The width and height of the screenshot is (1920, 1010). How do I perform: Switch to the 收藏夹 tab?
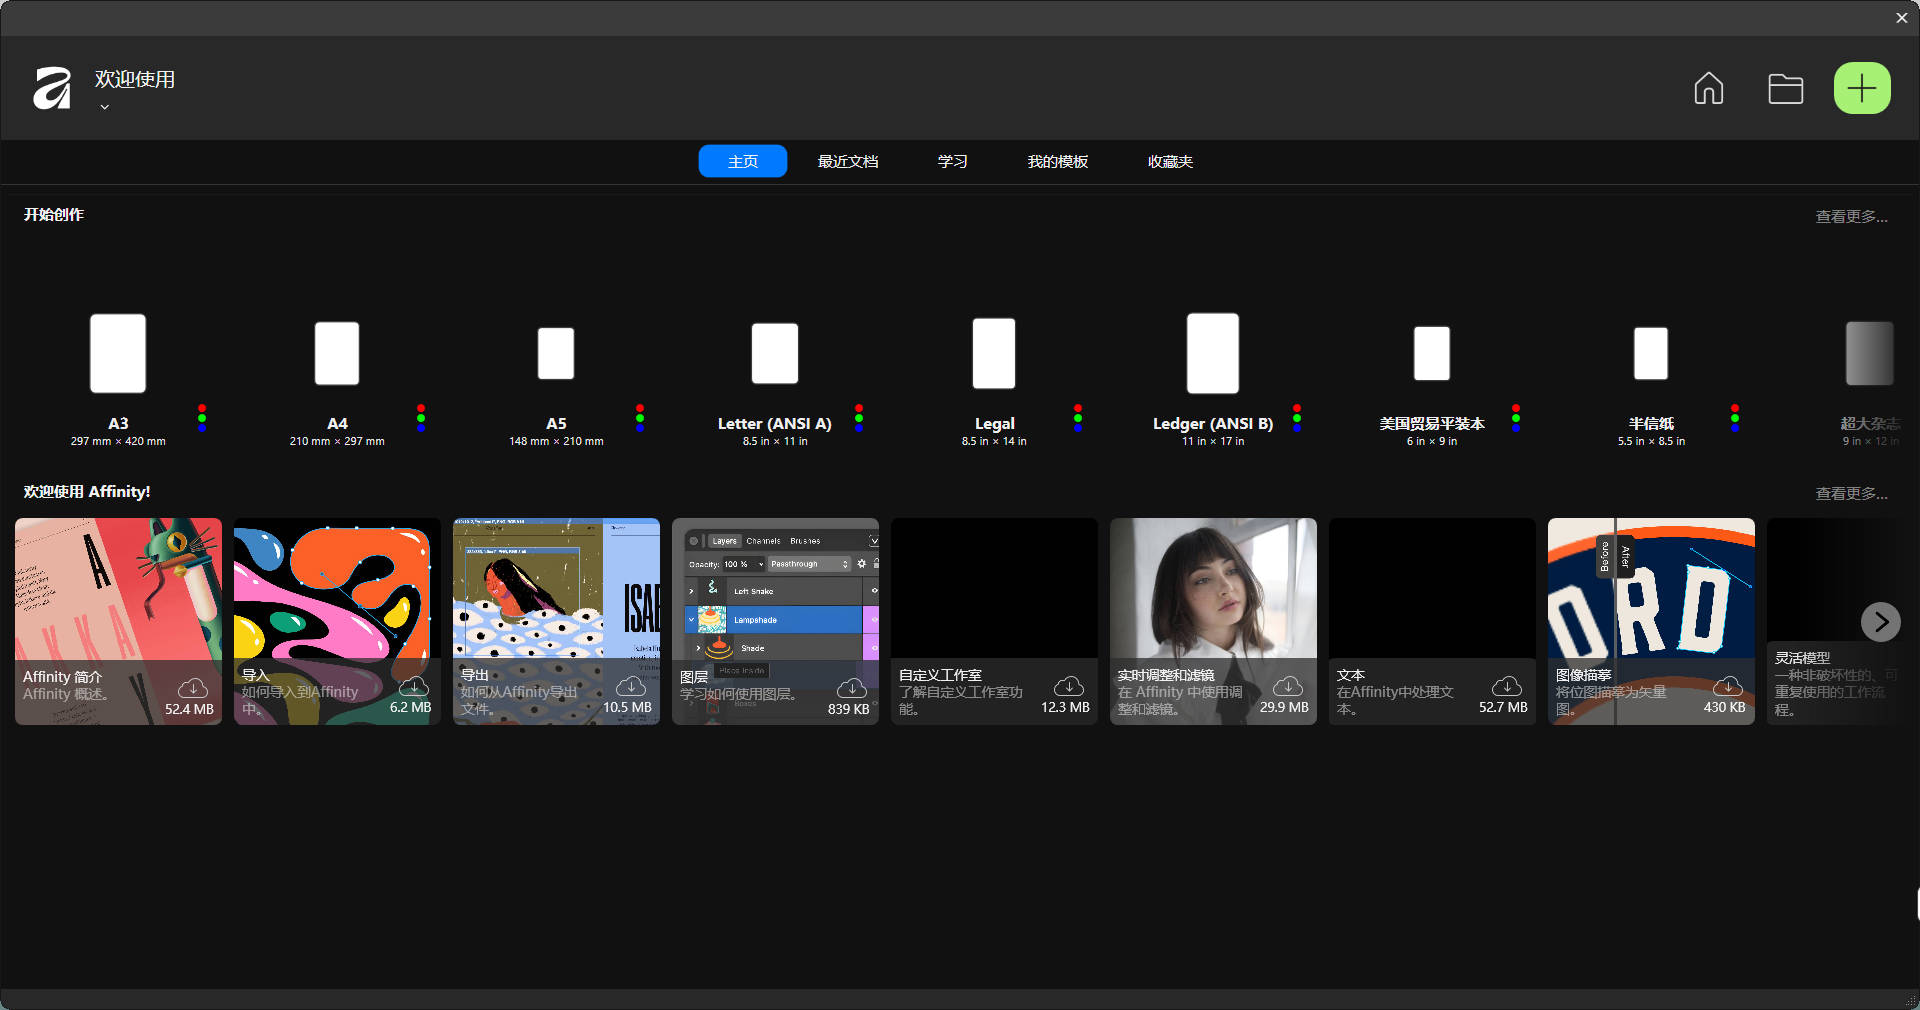[x=1170, y=161]
